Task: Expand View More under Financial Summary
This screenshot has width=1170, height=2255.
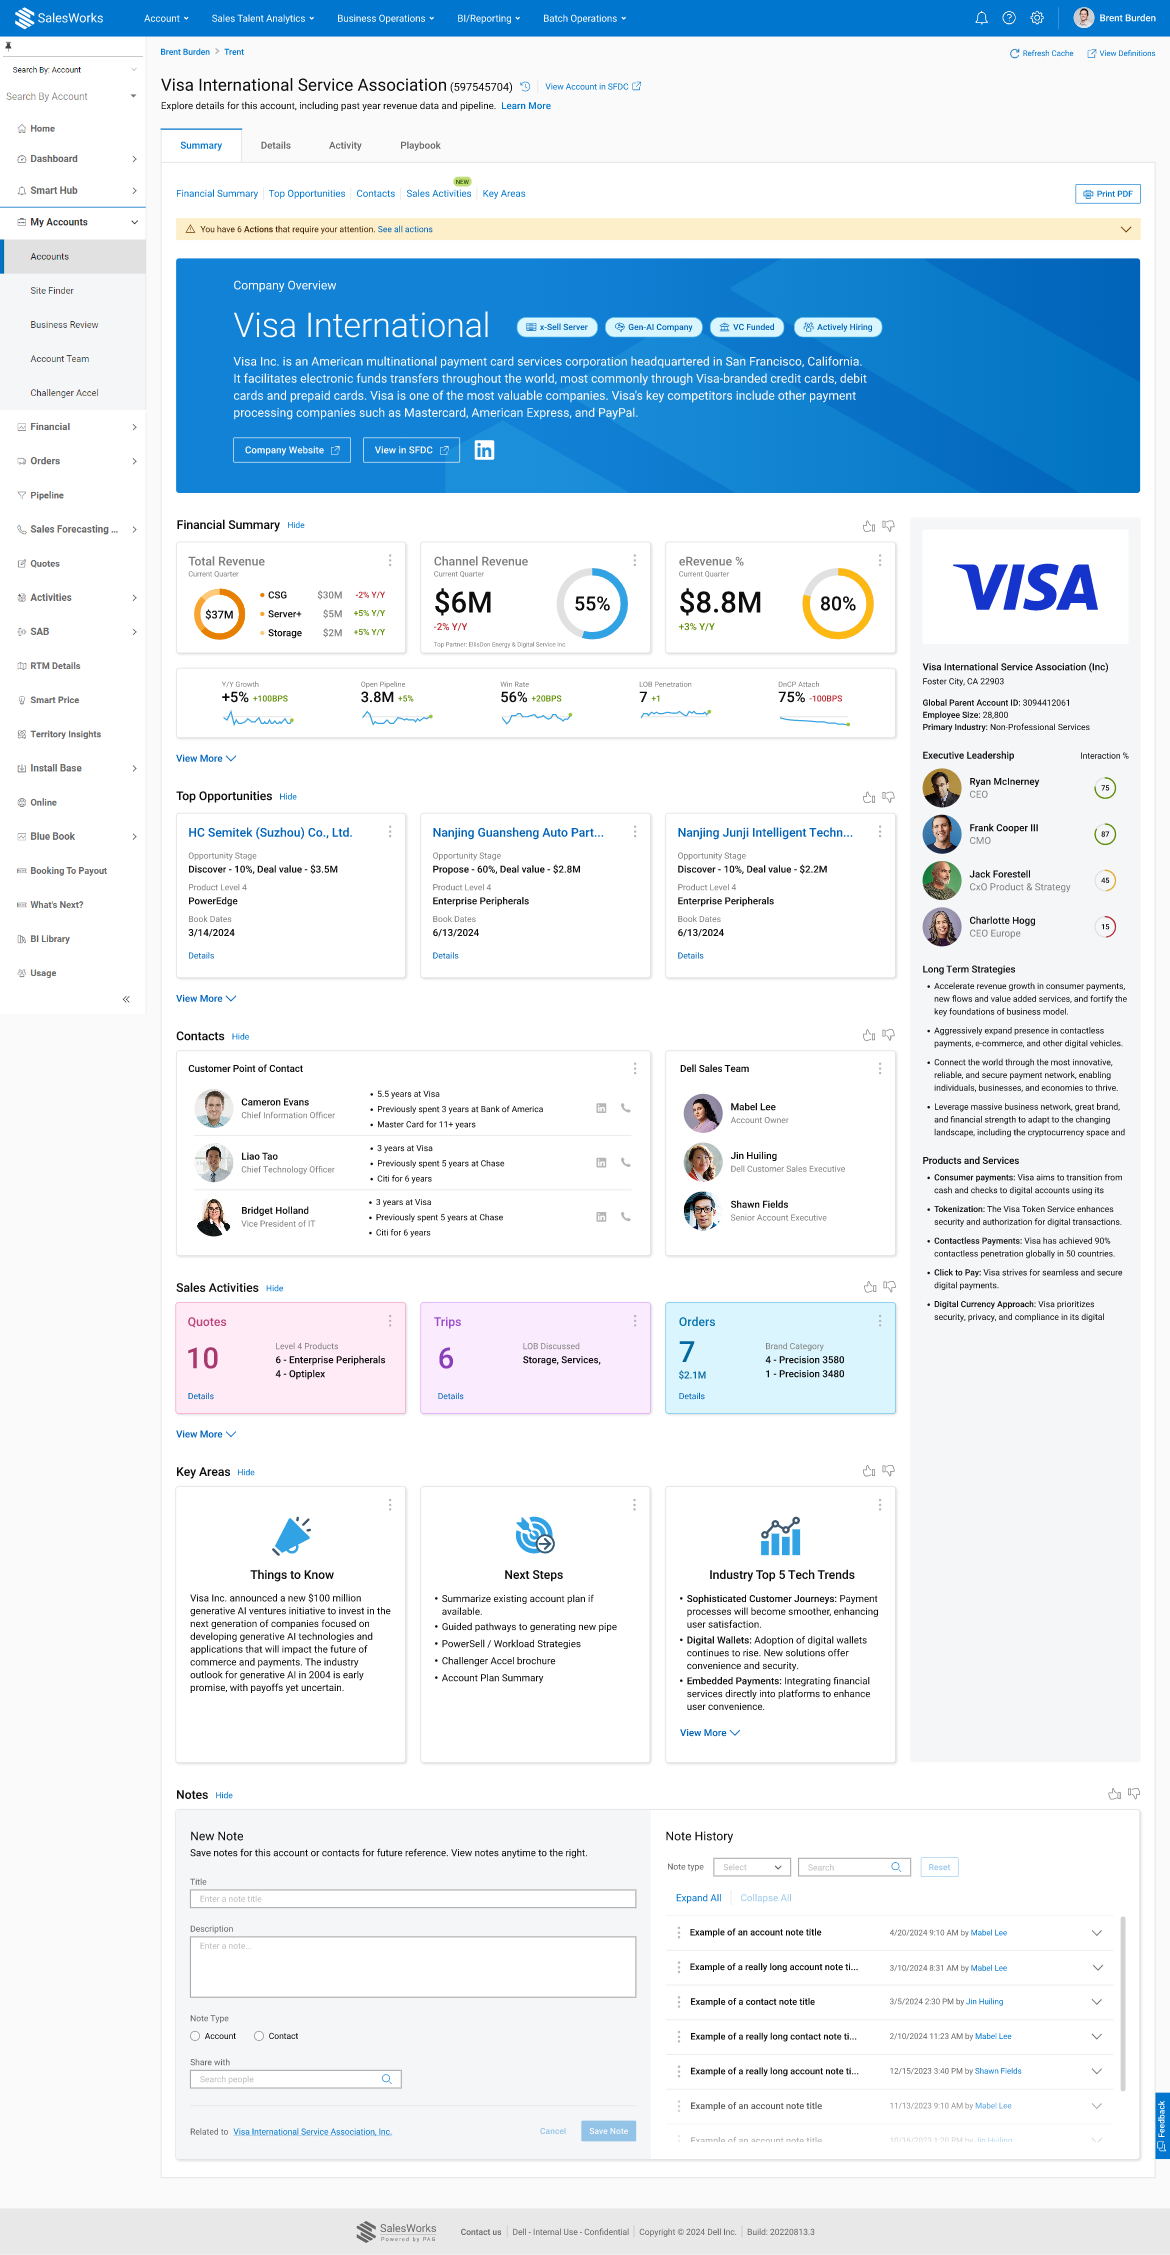Action: point(206,759)
